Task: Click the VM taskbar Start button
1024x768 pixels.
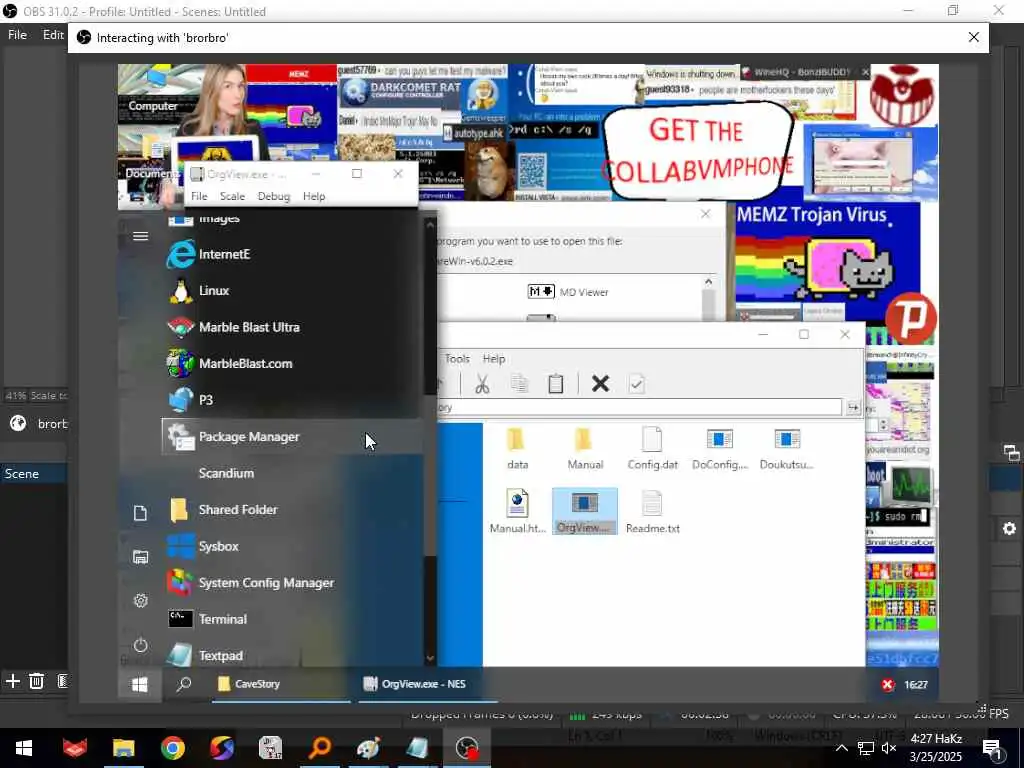Action: pyautogui.click(x=140, y=684)
